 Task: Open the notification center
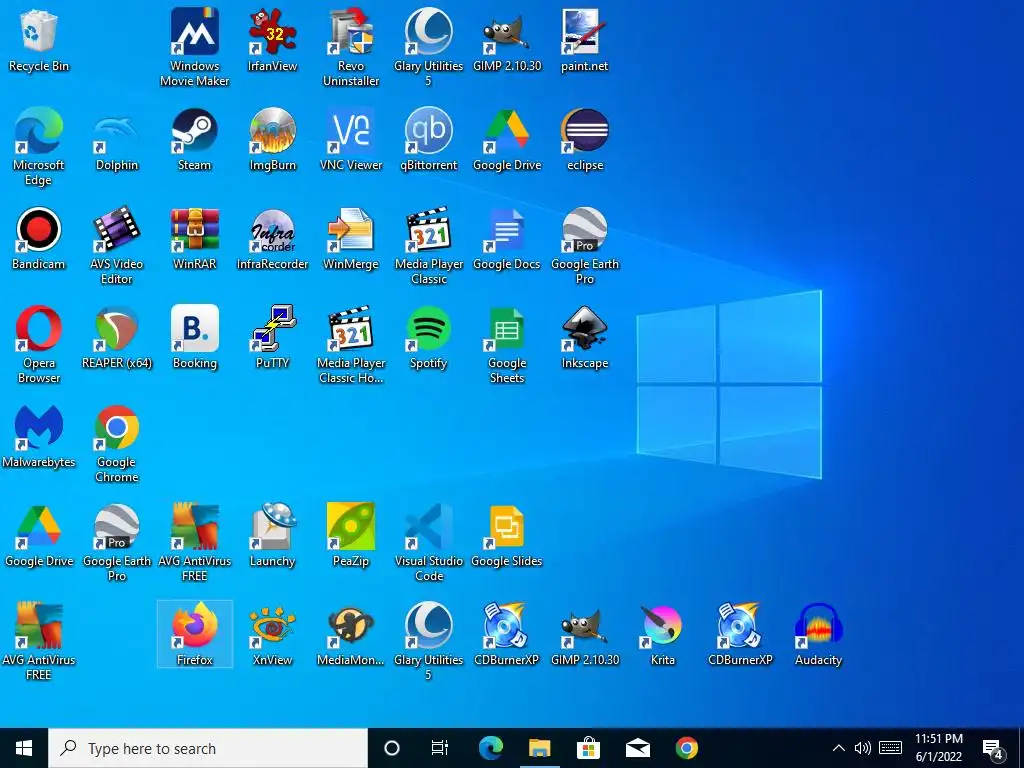pos(993,749)
